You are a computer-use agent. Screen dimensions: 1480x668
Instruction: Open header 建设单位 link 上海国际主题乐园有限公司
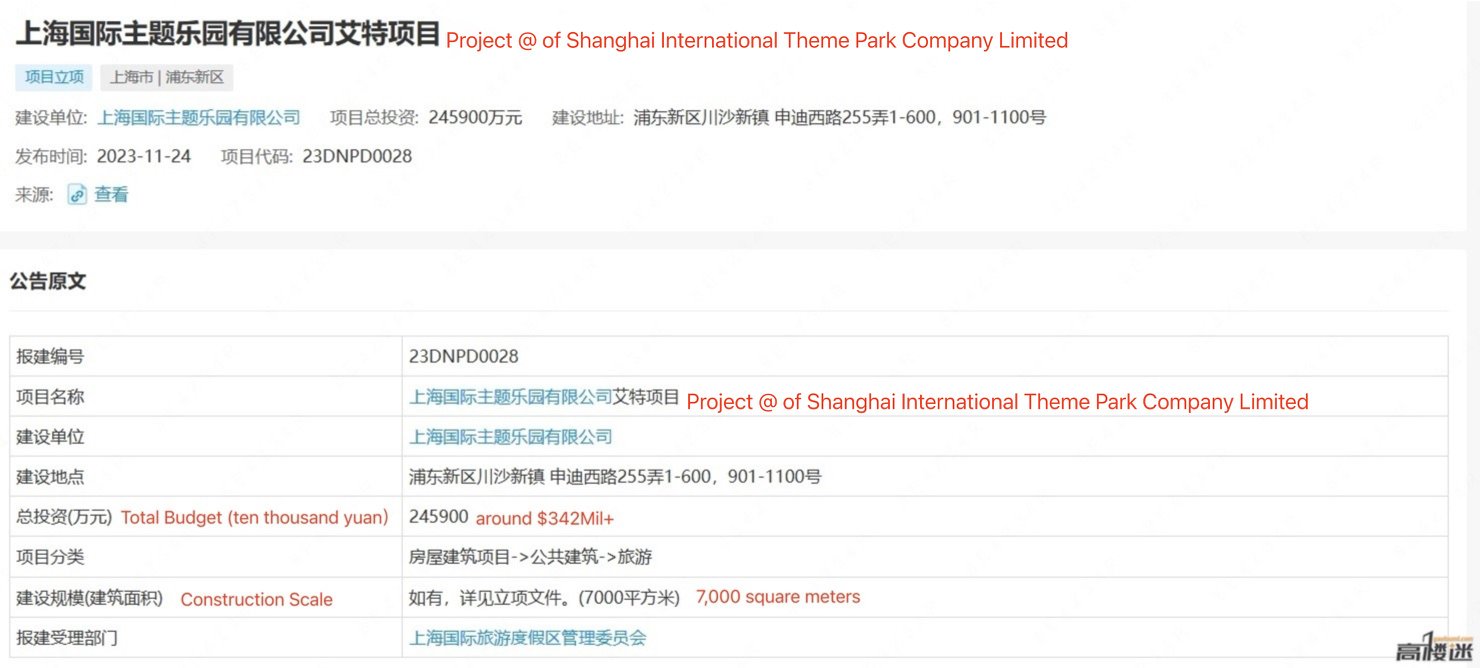click(x=198, y=117)
